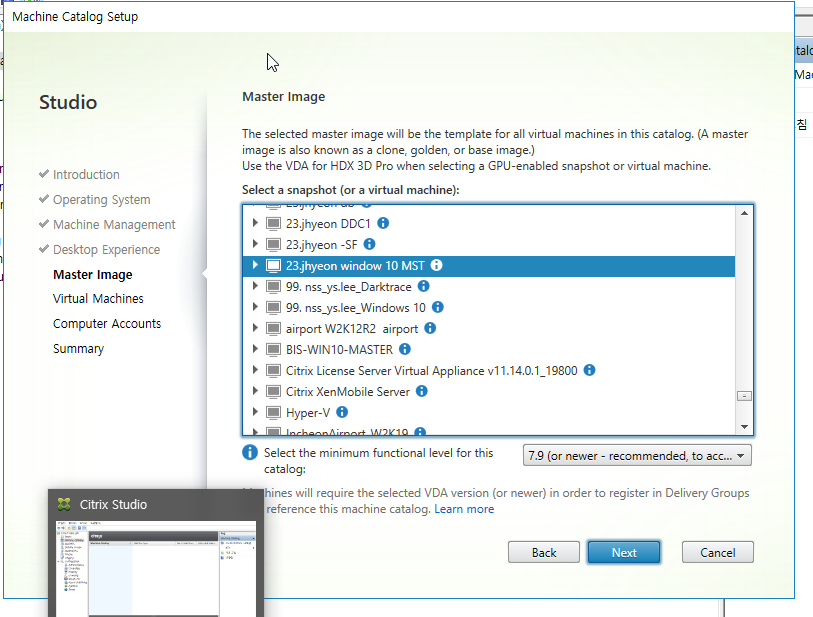This screenshot has height=617, width=813.
Task: Click info icon next to BIS-WIN10-MASTER
Action: click(x=405, y=349)
